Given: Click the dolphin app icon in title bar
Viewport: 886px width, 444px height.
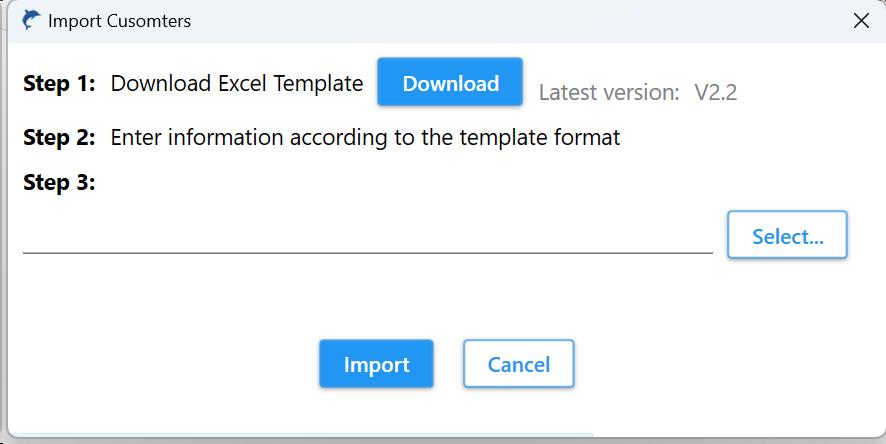Looking at the screenshot, I should [31, 20].
